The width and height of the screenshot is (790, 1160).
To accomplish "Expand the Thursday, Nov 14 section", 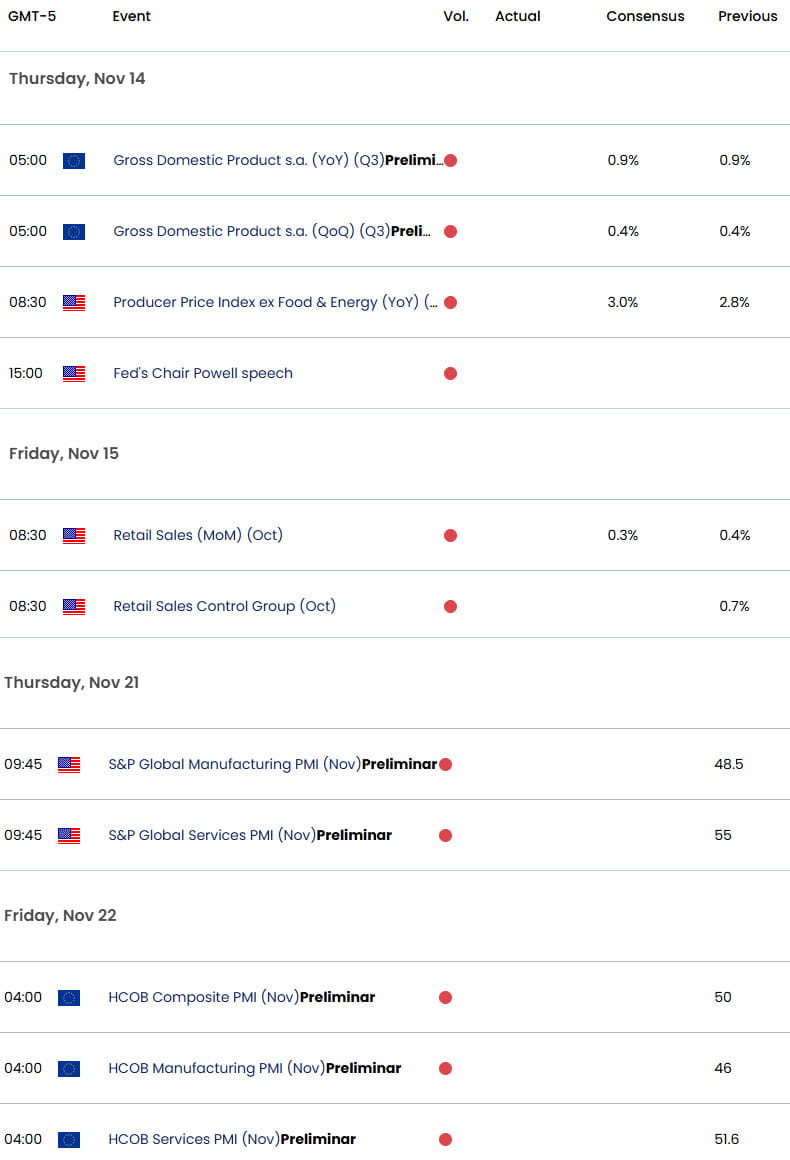I will point(77,78).
